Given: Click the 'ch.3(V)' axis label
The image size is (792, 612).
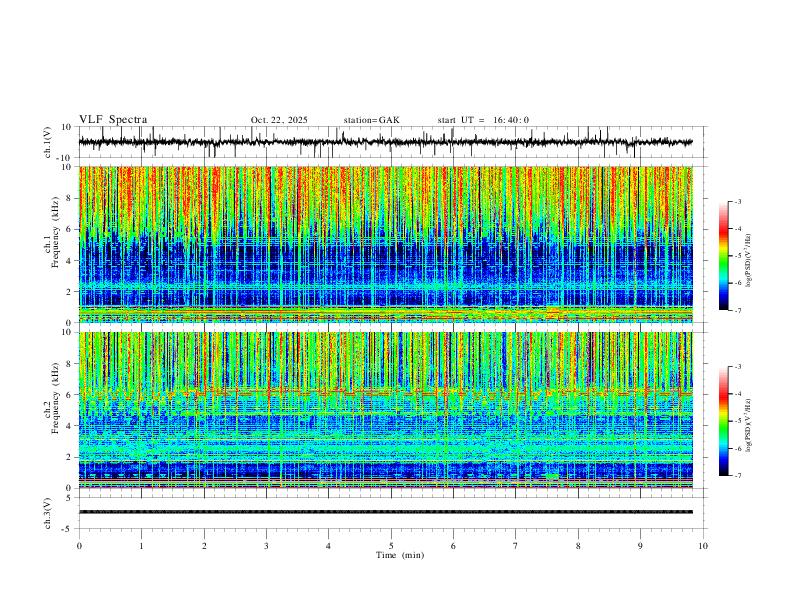Looking at the screenshot, I should [x=48, y=513].
